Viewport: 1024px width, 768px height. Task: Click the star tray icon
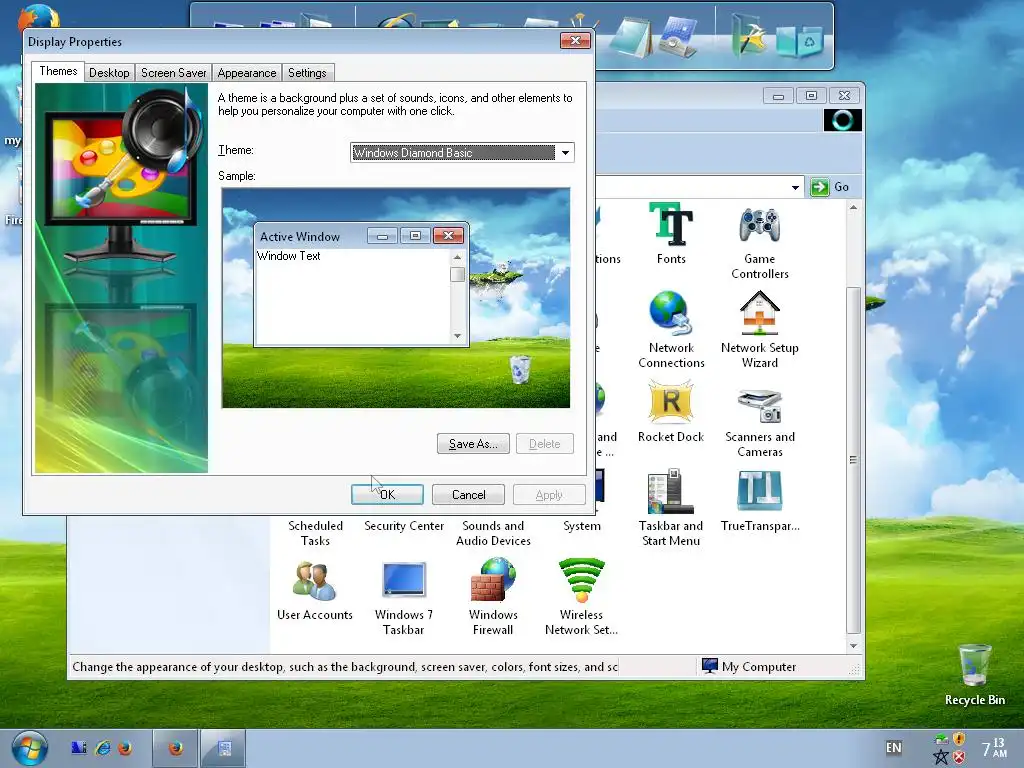coord(941,757)
